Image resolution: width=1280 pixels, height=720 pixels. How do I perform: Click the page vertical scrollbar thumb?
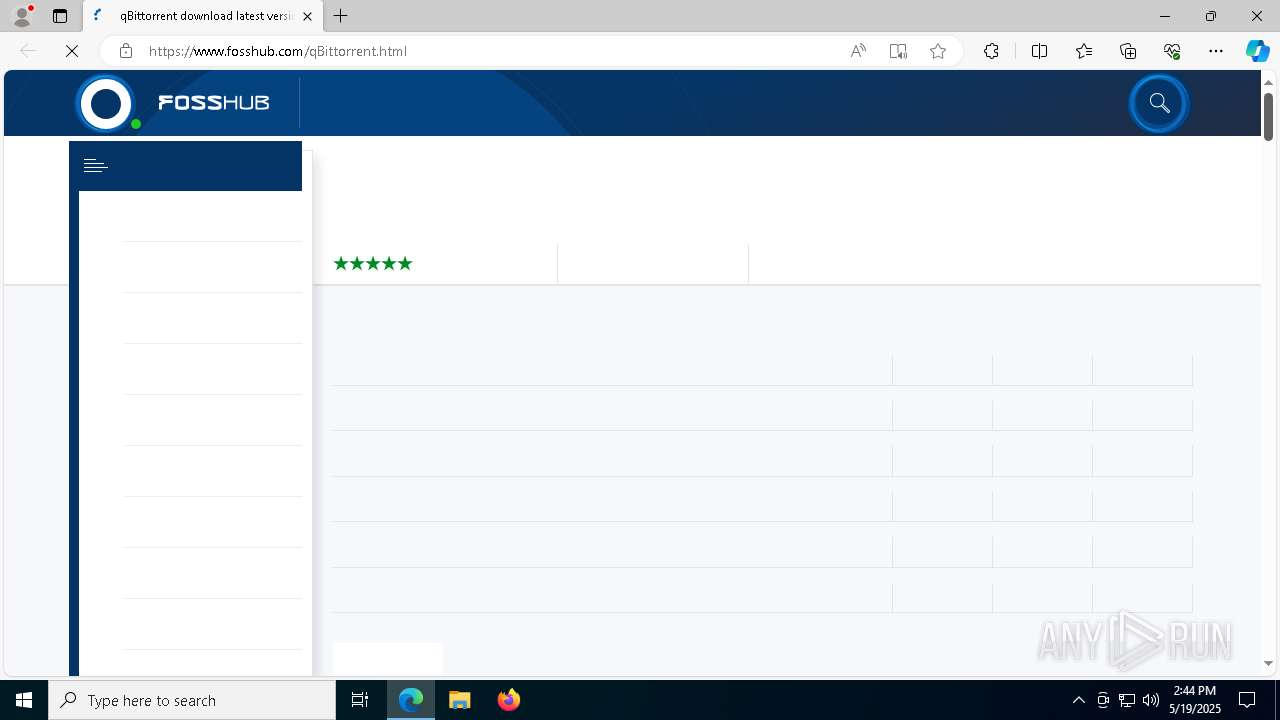click(x=1268, y=116)
